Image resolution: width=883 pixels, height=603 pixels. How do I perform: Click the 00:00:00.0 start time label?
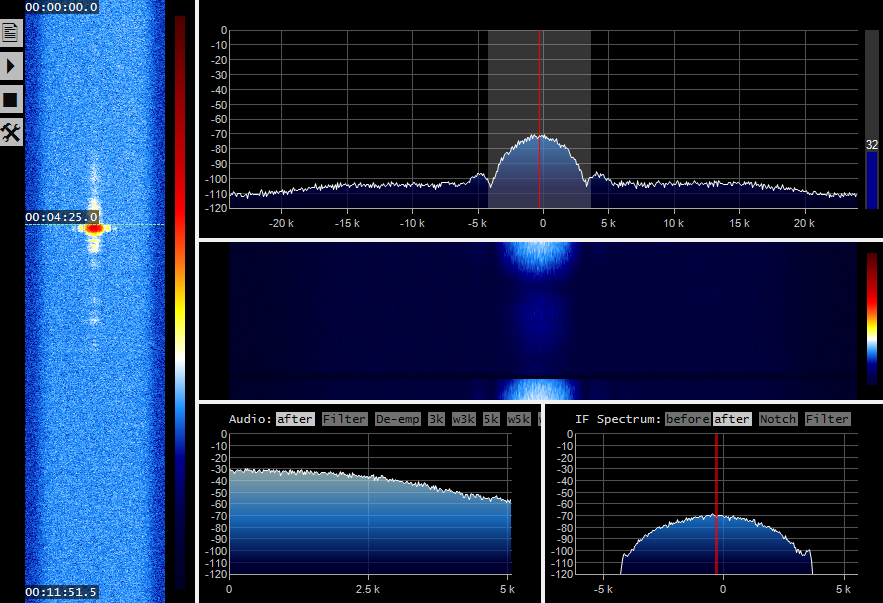coord(62,7)
